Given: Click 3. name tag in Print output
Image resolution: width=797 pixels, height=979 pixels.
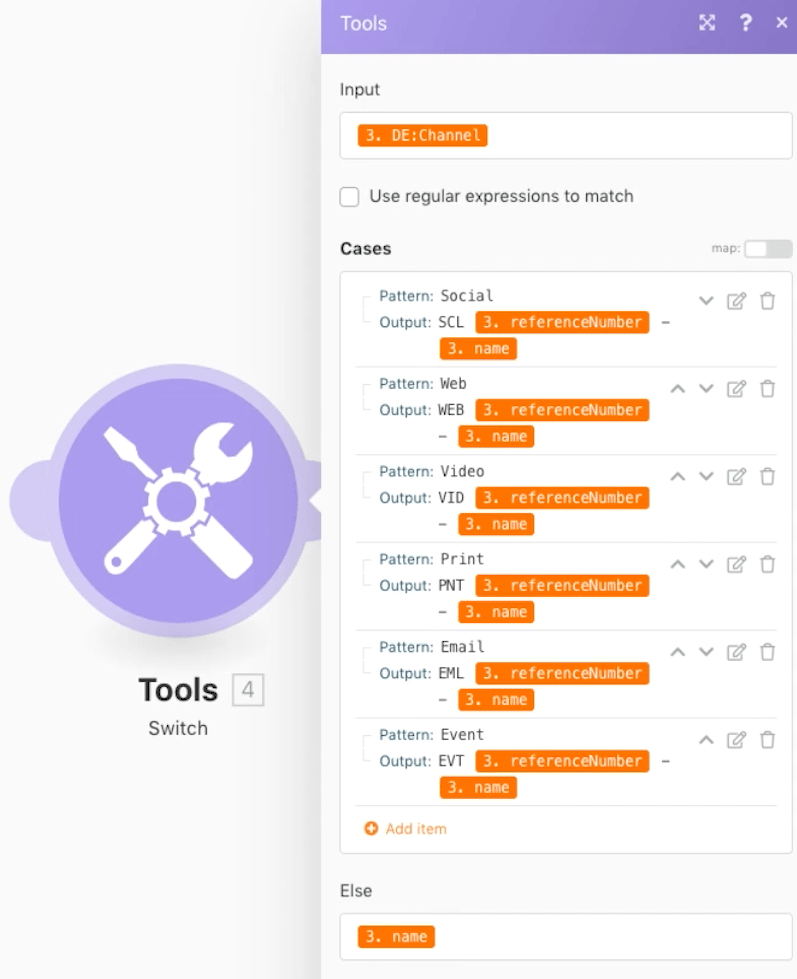Looking at the screenshot, I should 496,612.
